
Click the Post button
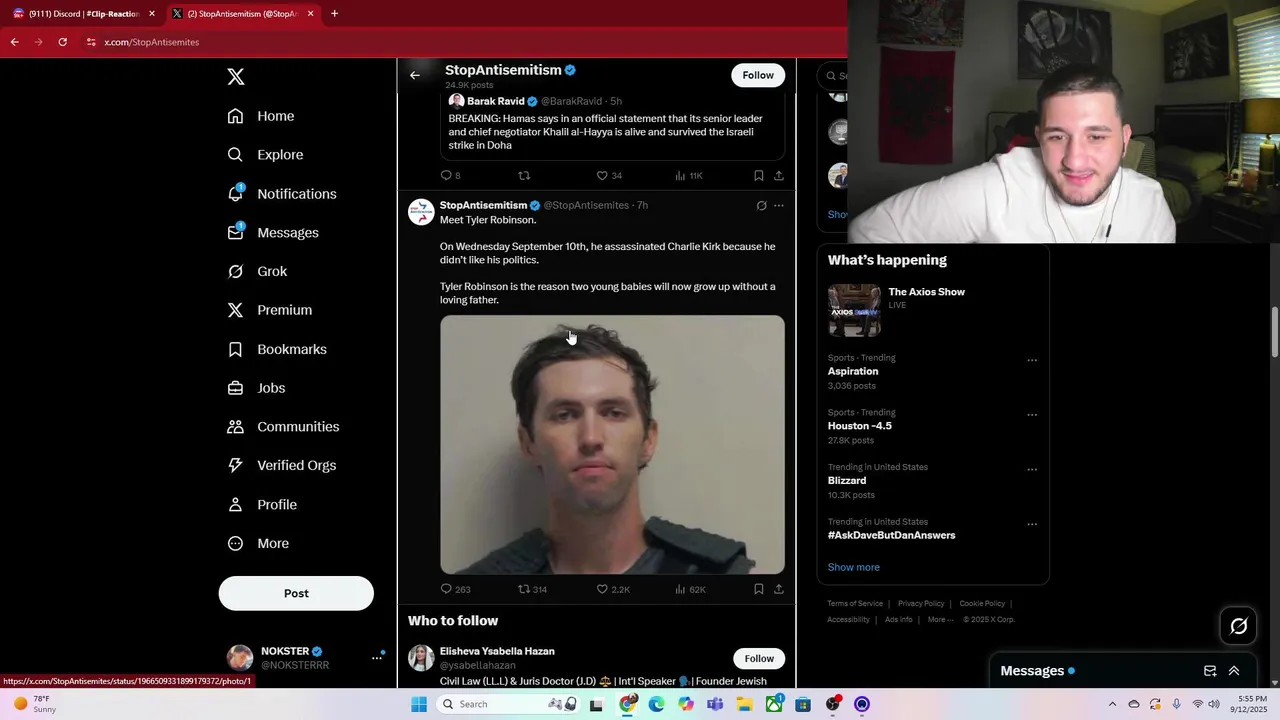tap(296, 593)
